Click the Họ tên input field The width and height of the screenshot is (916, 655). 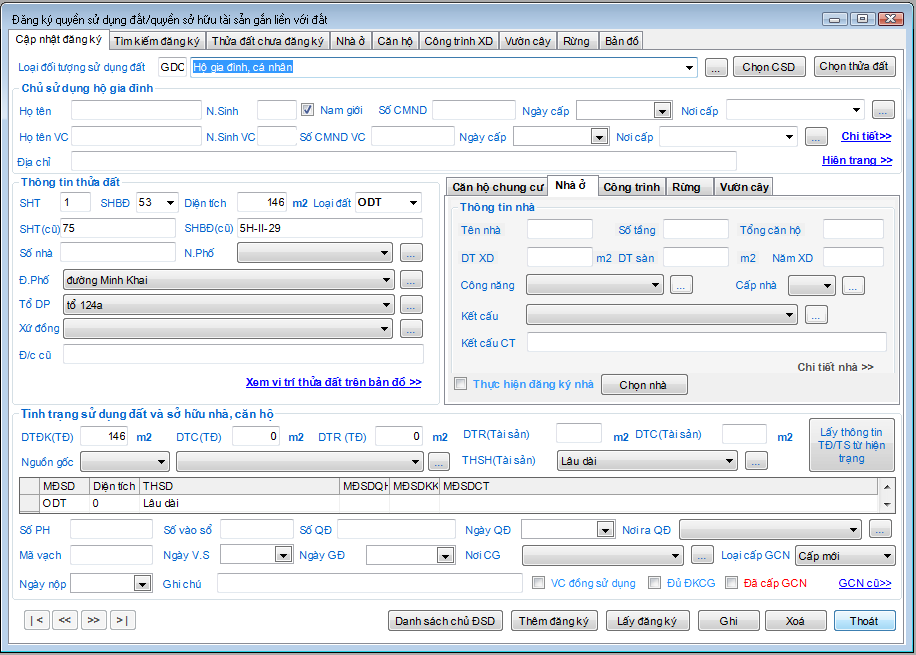pos(137,110)
